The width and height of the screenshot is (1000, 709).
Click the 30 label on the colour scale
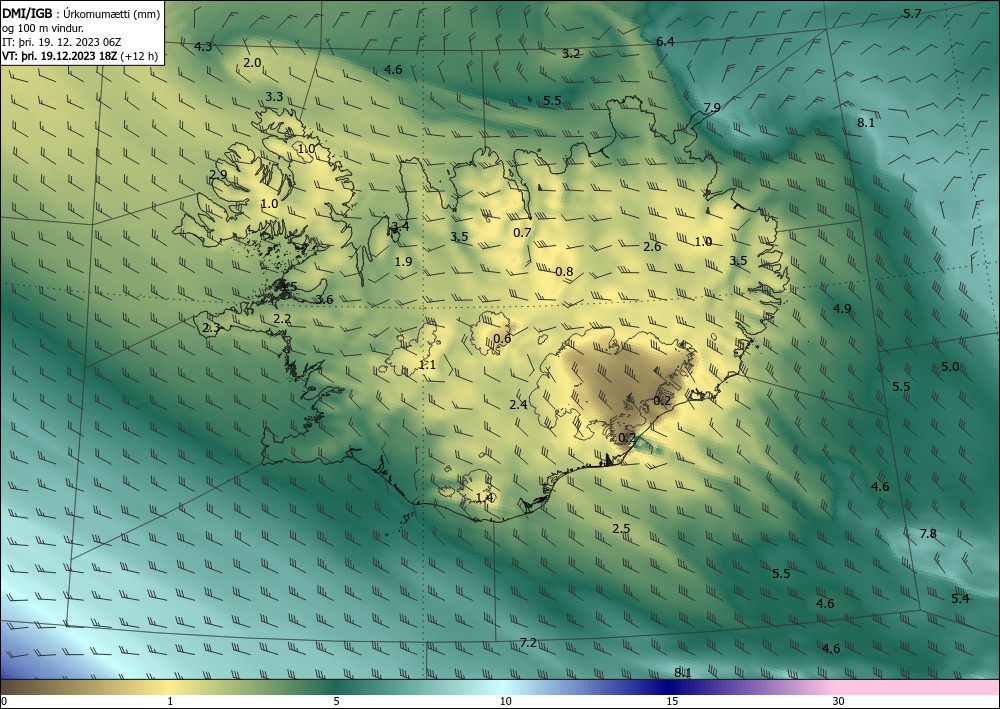point(839,701)
